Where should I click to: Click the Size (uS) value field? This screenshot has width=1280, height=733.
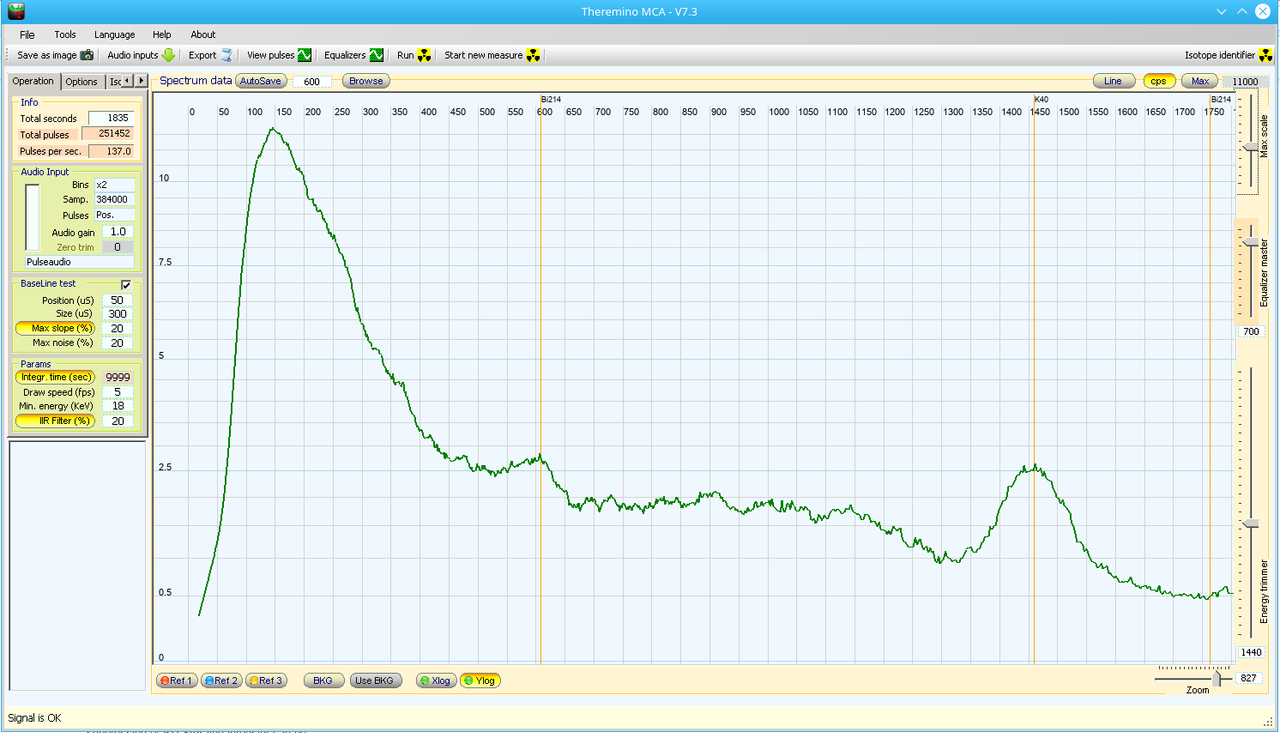coord(117,314)
